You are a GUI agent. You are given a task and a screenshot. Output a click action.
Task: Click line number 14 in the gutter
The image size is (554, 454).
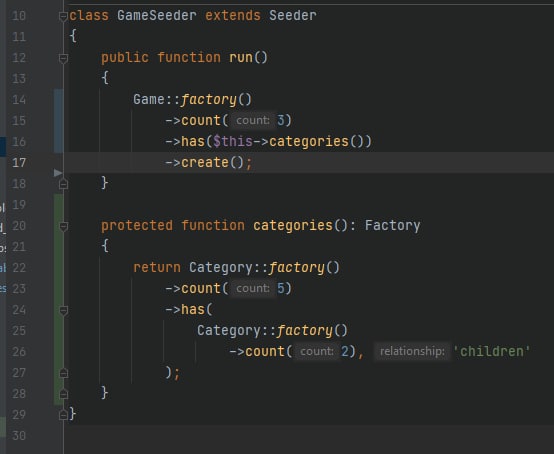19,100
